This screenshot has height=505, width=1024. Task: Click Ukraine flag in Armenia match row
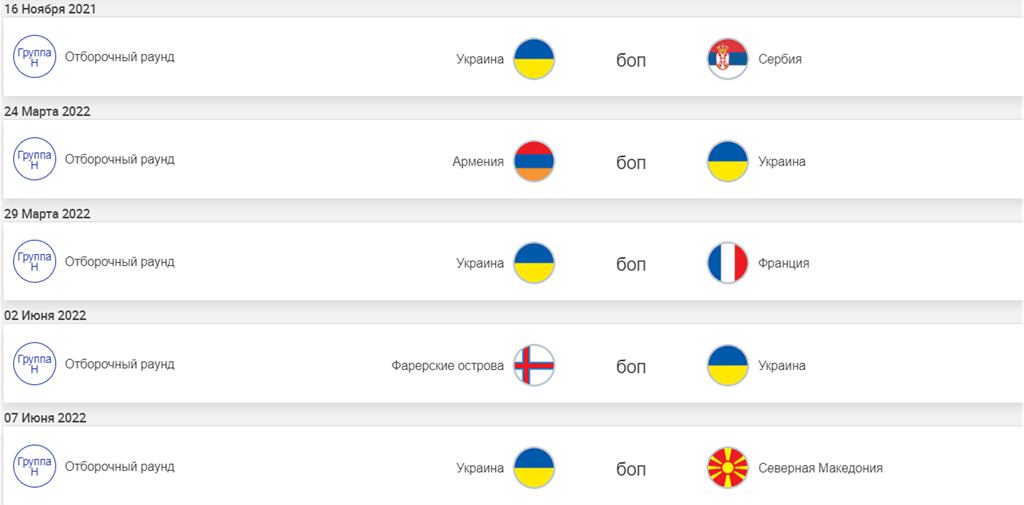[x=727, y=162]
